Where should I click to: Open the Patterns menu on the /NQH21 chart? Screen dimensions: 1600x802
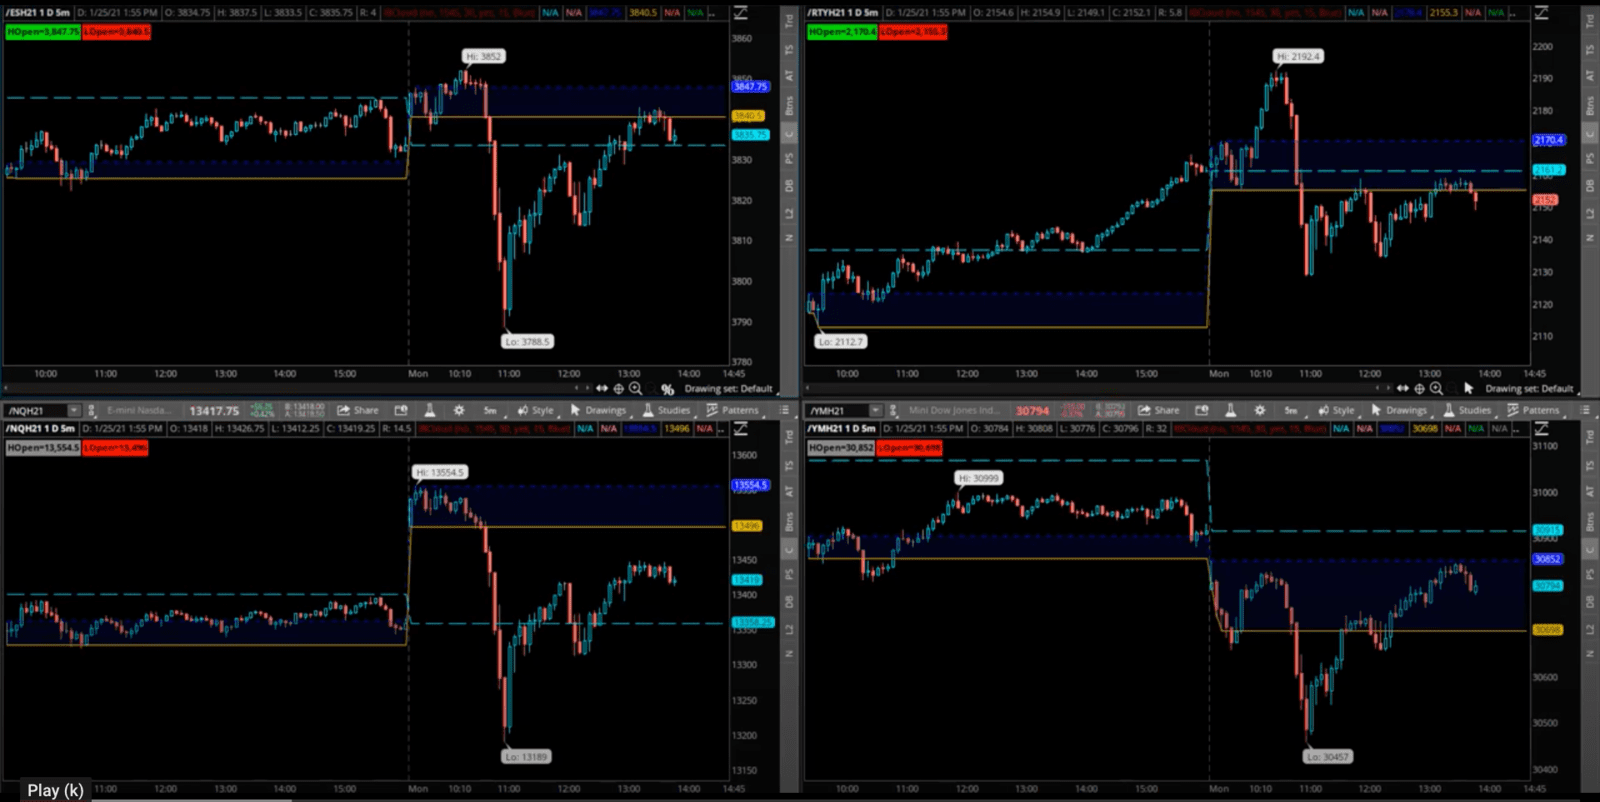[x=732, y=410]
